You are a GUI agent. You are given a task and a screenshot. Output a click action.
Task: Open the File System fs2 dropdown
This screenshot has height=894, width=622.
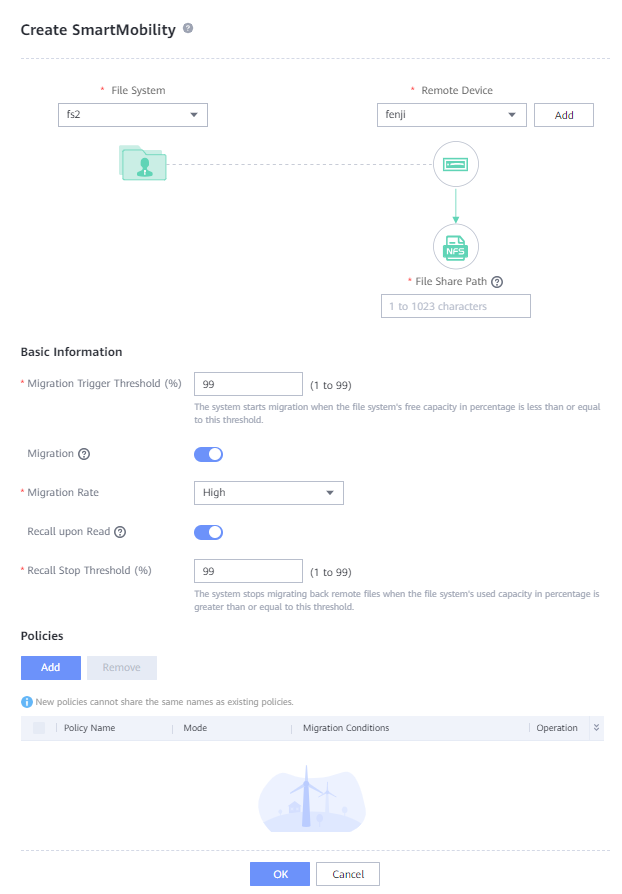tap(132, 115)
